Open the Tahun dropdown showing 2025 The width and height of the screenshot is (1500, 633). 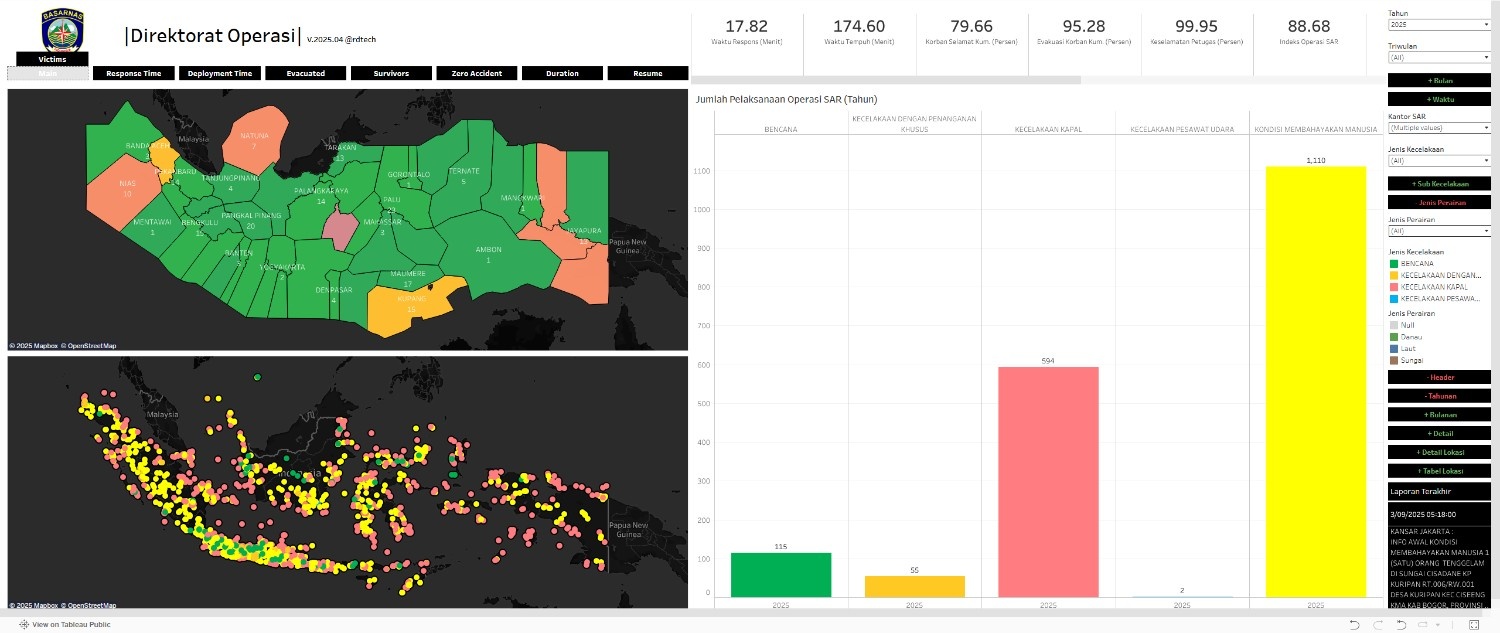coord(1439,24)
